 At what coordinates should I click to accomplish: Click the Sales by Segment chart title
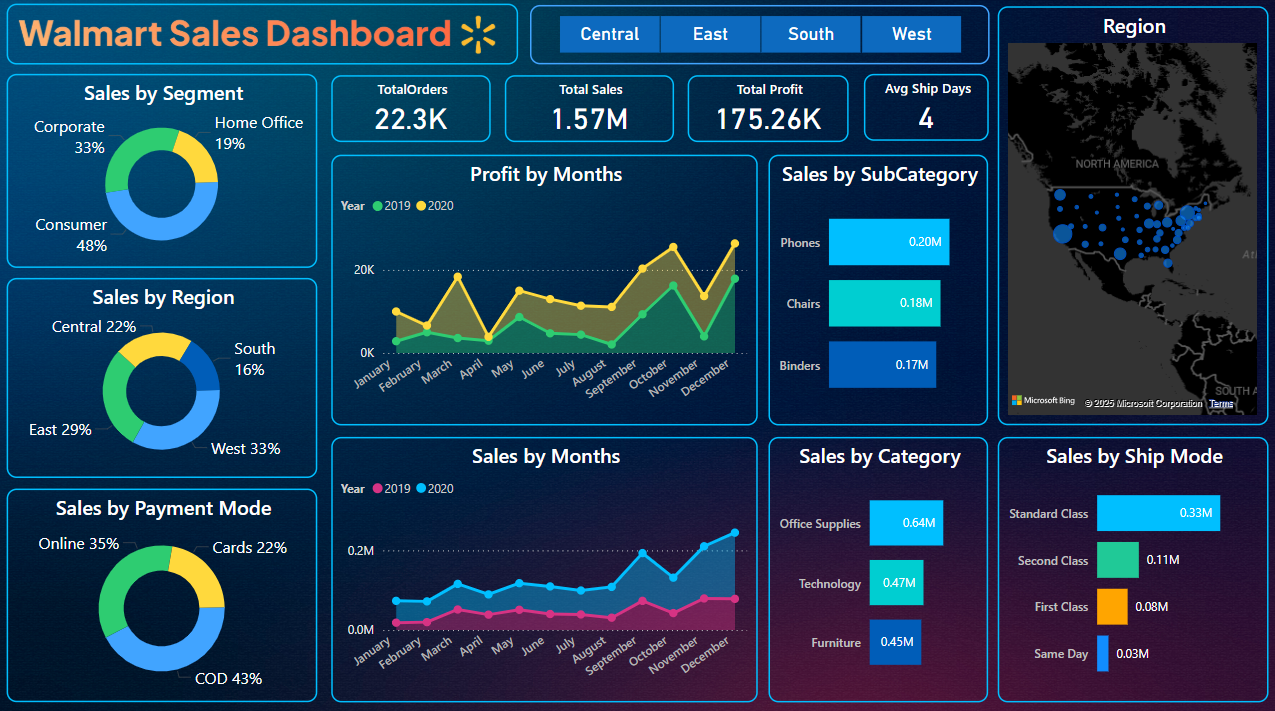coord(164,93)
